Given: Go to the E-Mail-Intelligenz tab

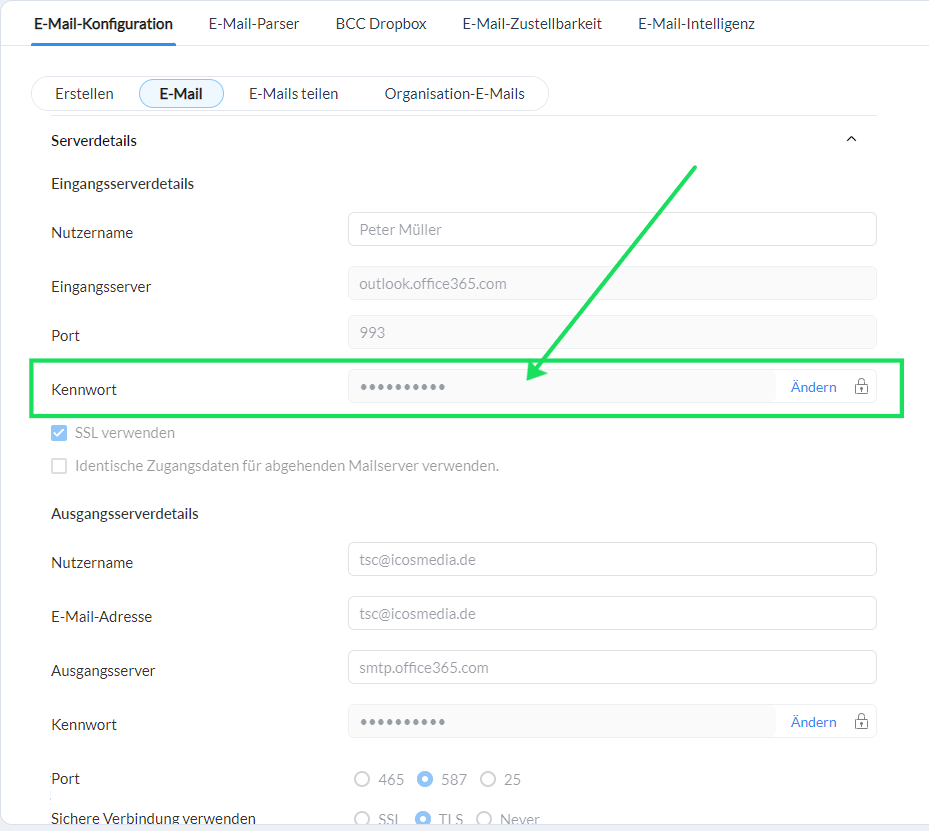Looking at the screenshot, I should (696, 24).
